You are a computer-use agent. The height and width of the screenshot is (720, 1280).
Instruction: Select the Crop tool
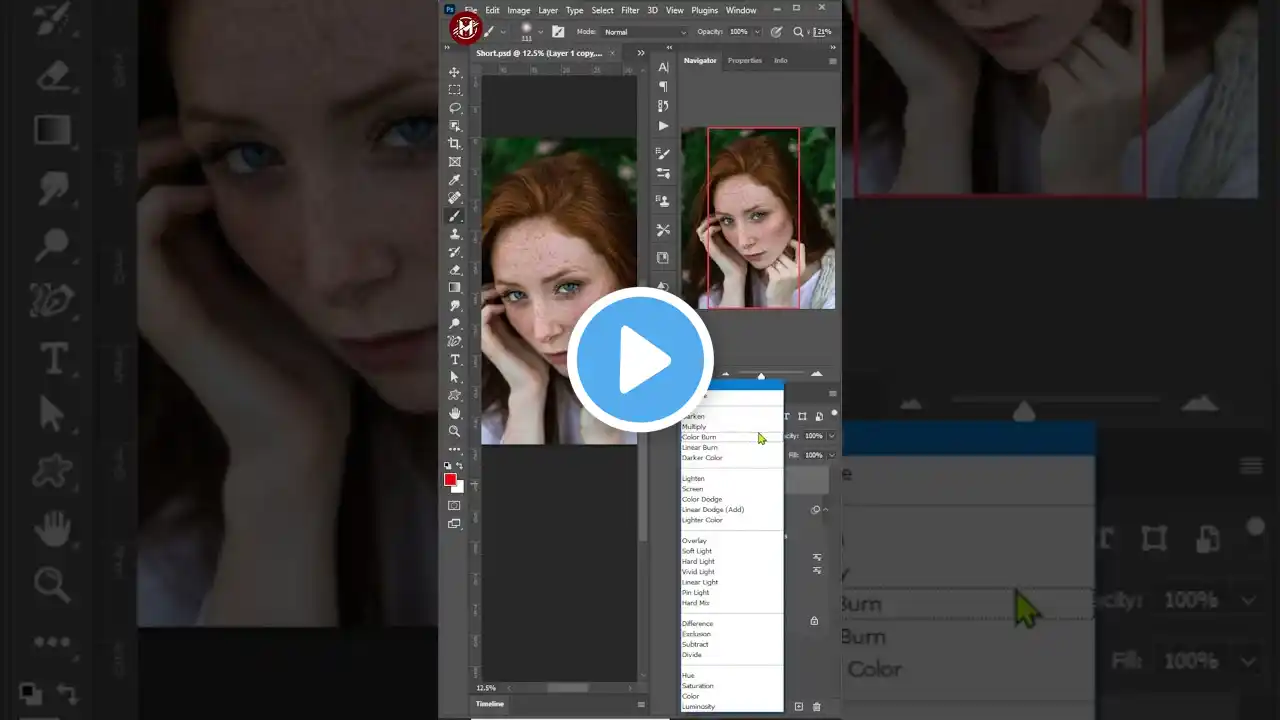coord(455,144)
